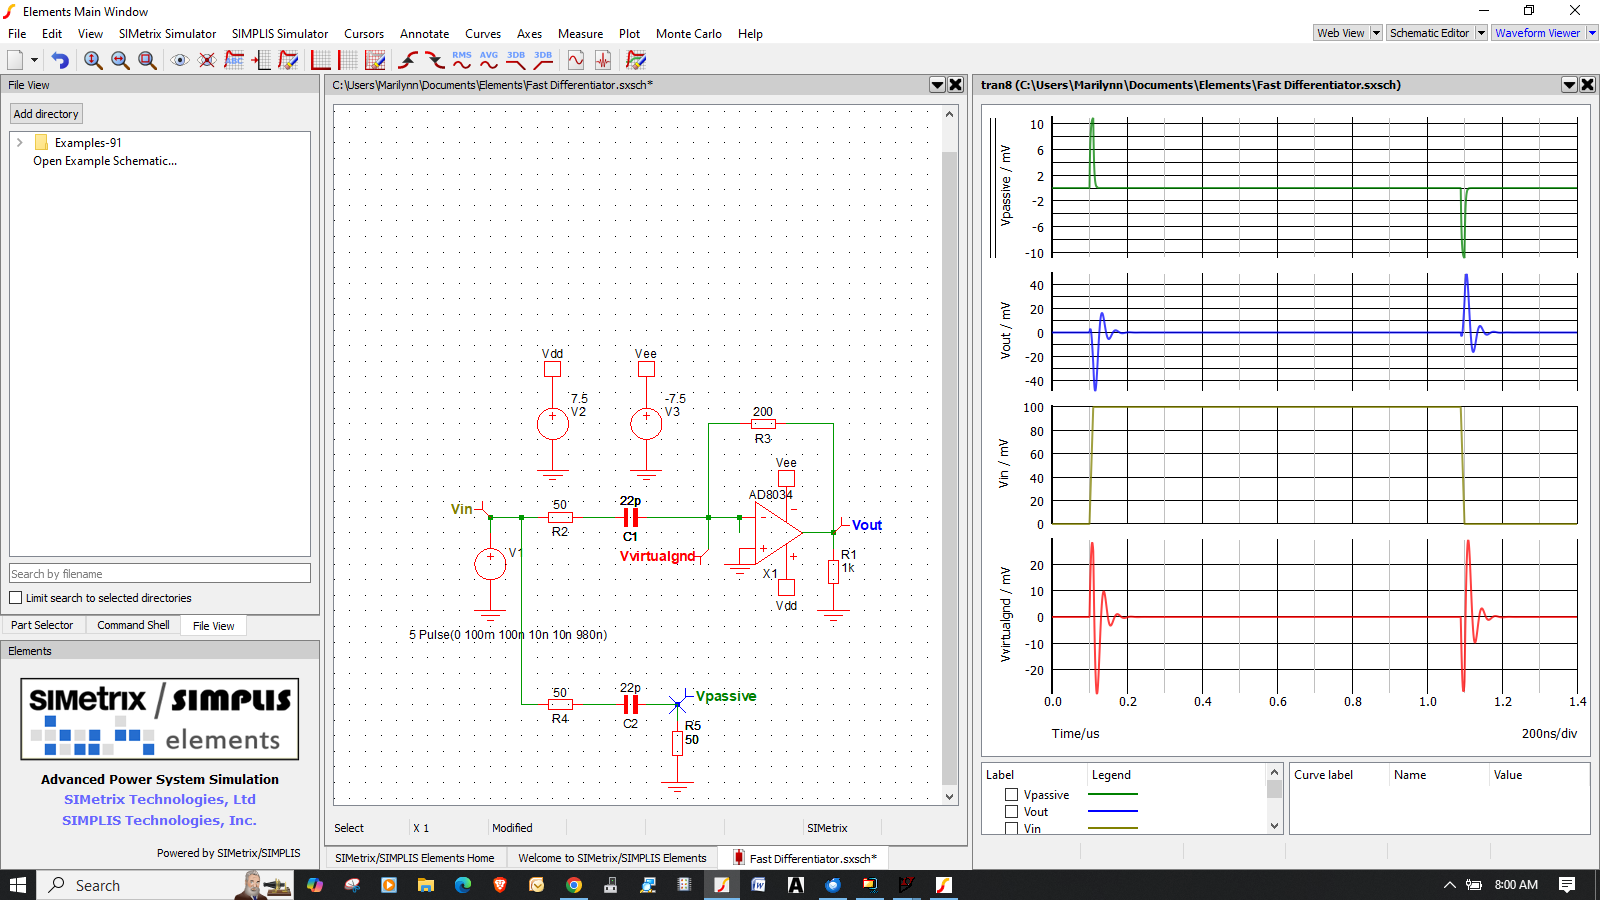Click the Search by filename field
The width and height of the screenshot is (1600, 900).
pyautogui.click(x=160, y=574)
